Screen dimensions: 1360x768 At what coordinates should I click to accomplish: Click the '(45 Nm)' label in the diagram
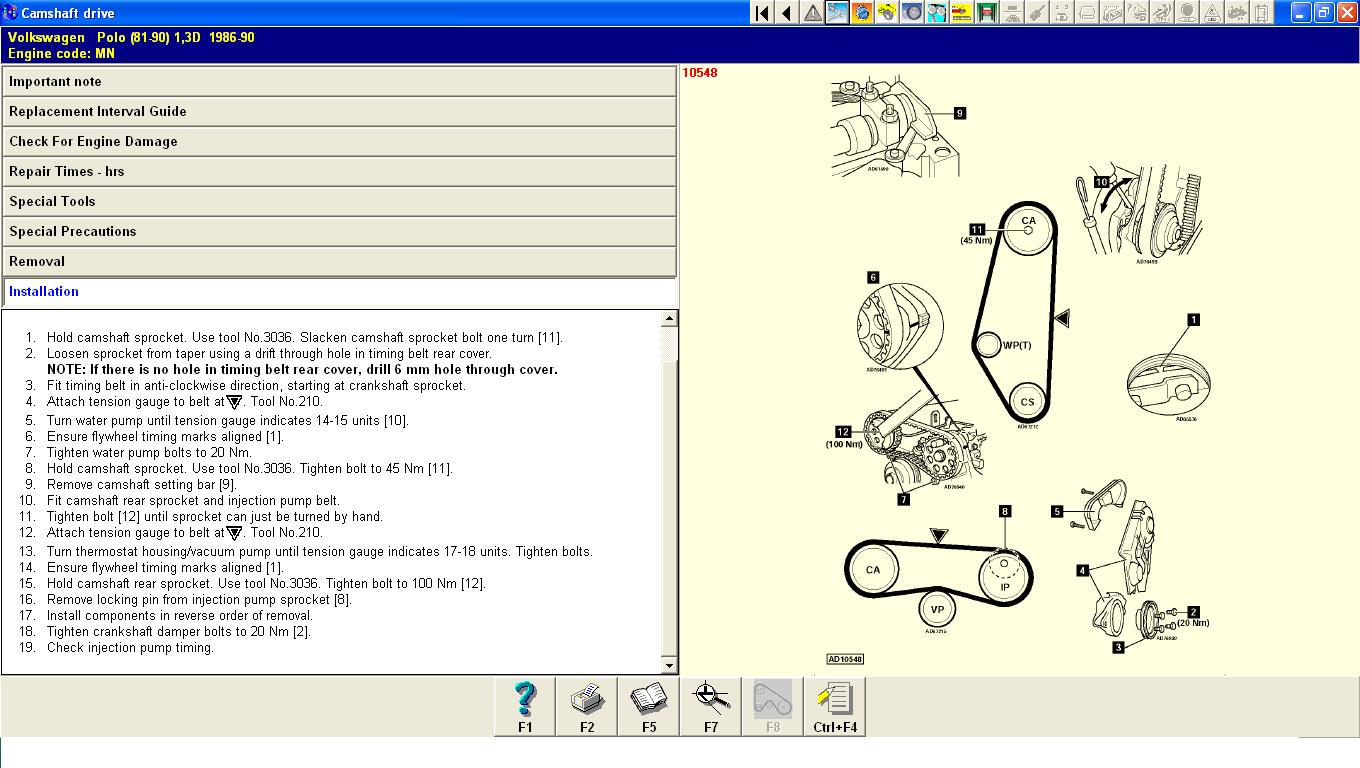coord(976,241)
